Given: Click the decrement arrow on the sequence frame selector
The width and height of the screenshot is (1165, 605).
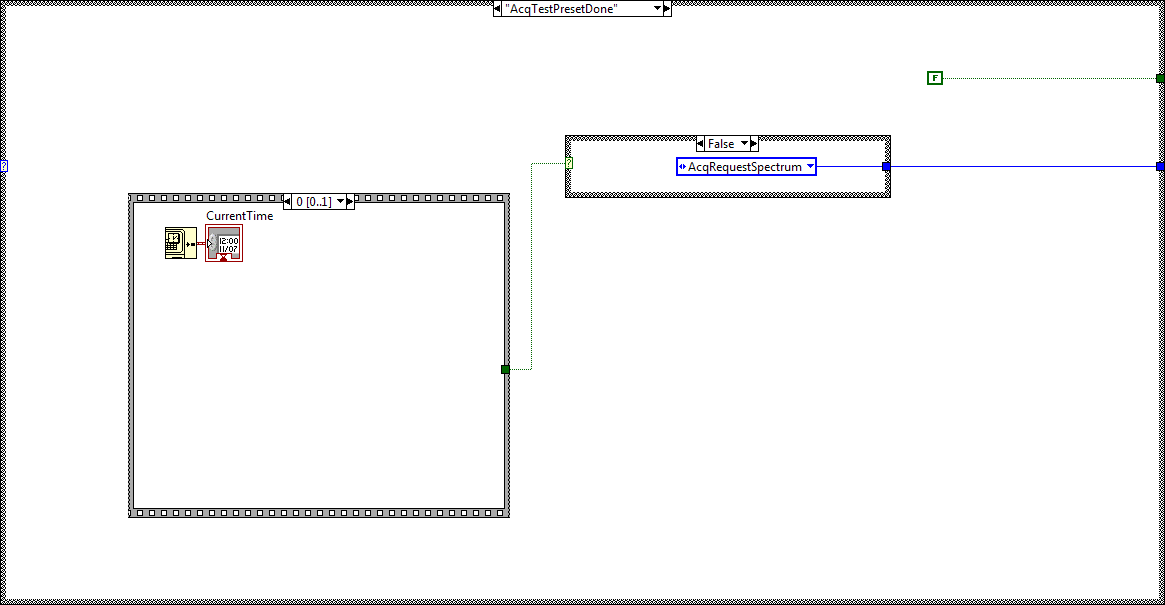Looking at the screenshot, I should coord(285,200).
